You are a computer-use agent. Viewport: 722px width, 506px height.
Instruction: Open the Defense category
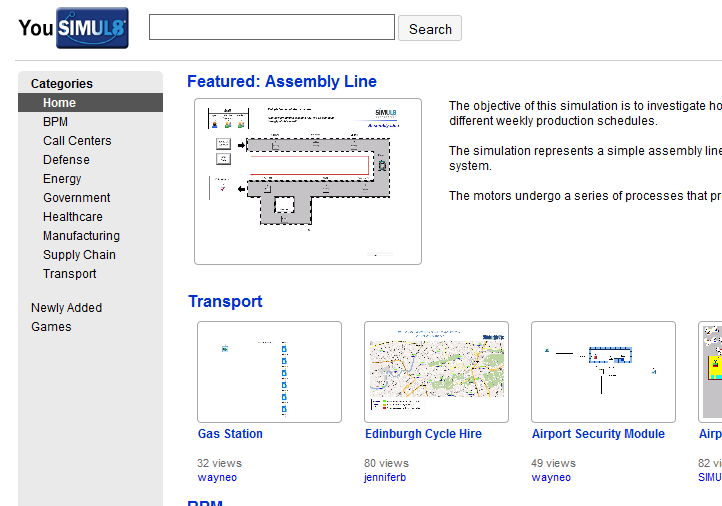(x=66, y=160)
